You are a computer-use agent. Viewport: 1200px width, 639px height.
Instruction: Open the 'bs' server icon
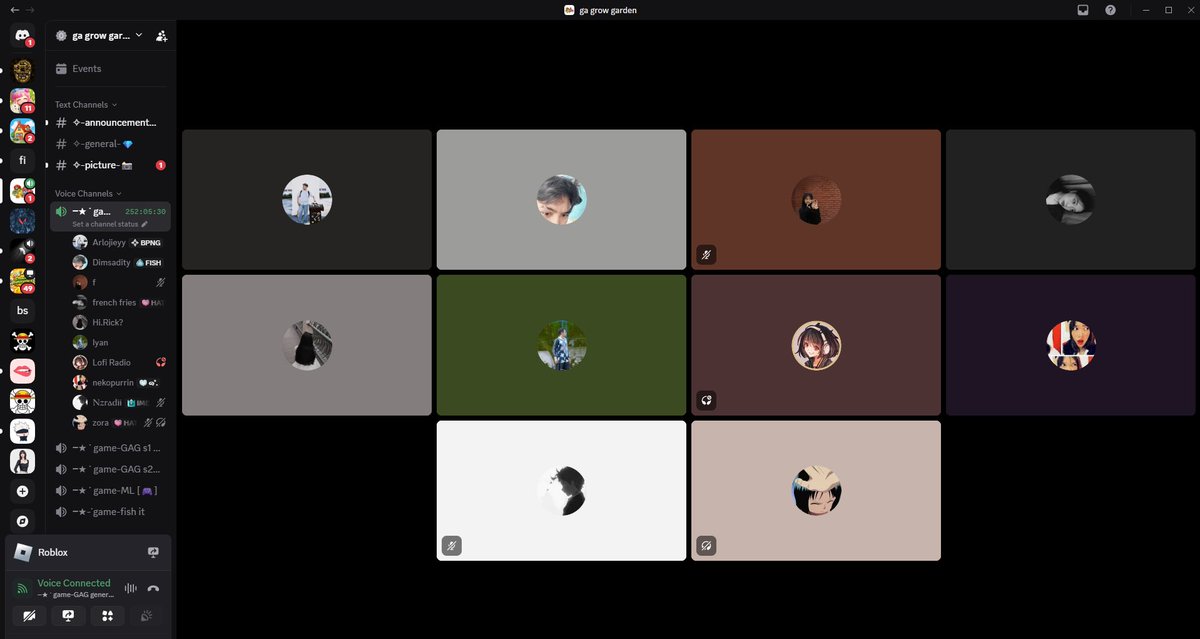pyautogui.click(x=22, y=311)
